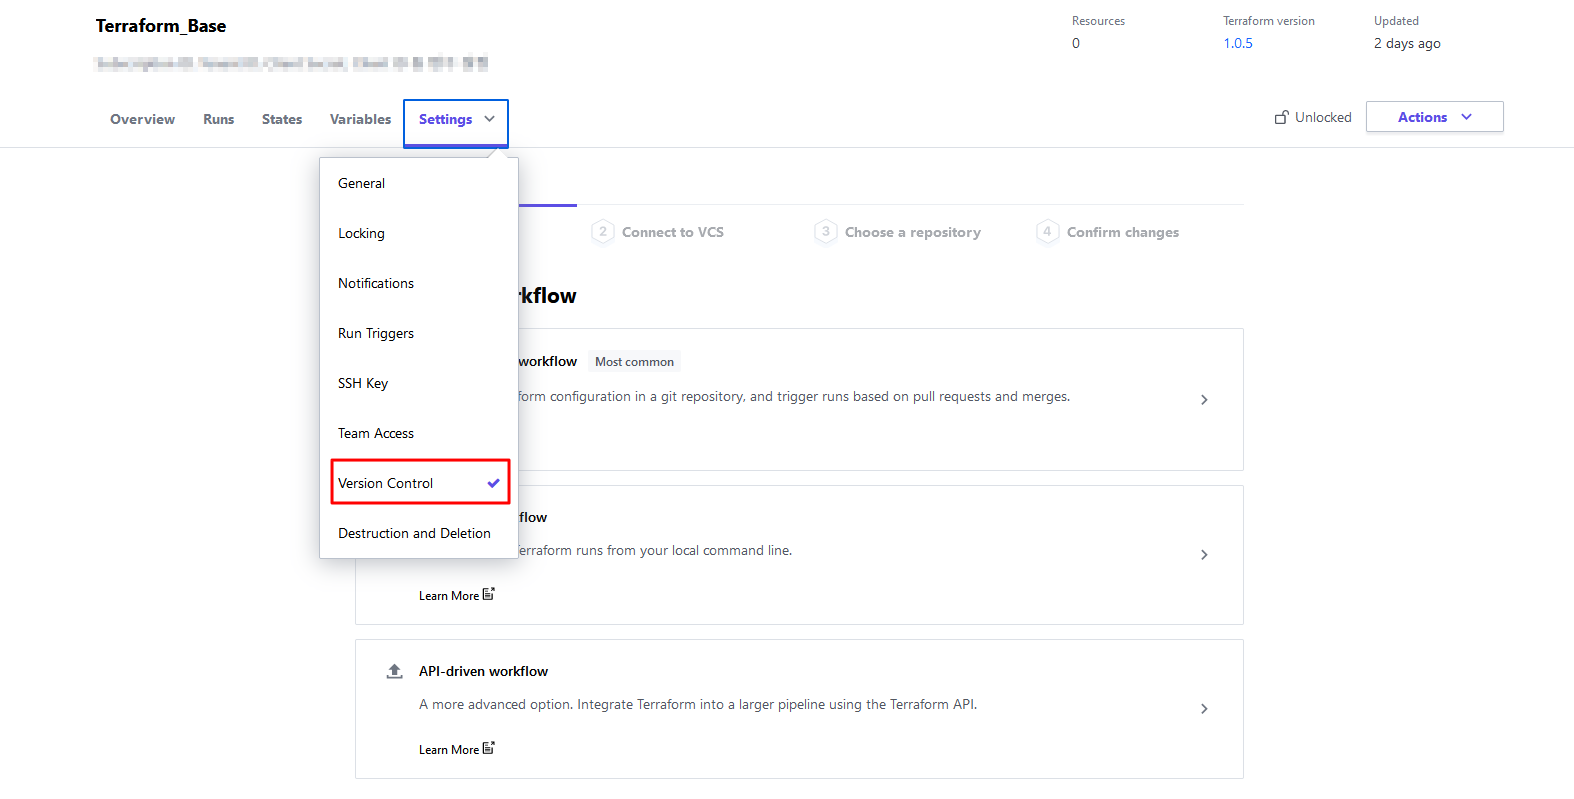Click the API-driven workflow upload icon
This screenshot has height=799, width=1574.
394,671
